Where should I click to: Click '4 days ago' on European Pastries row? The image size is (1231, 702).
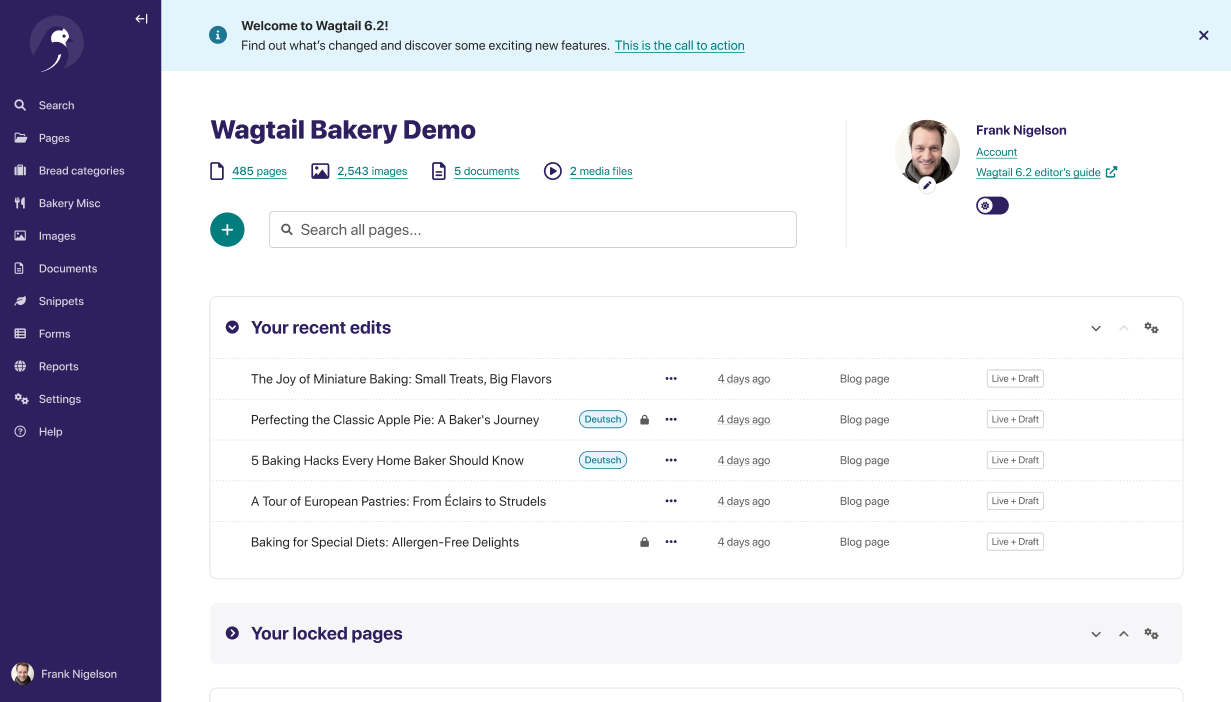(x=744, y=502)
